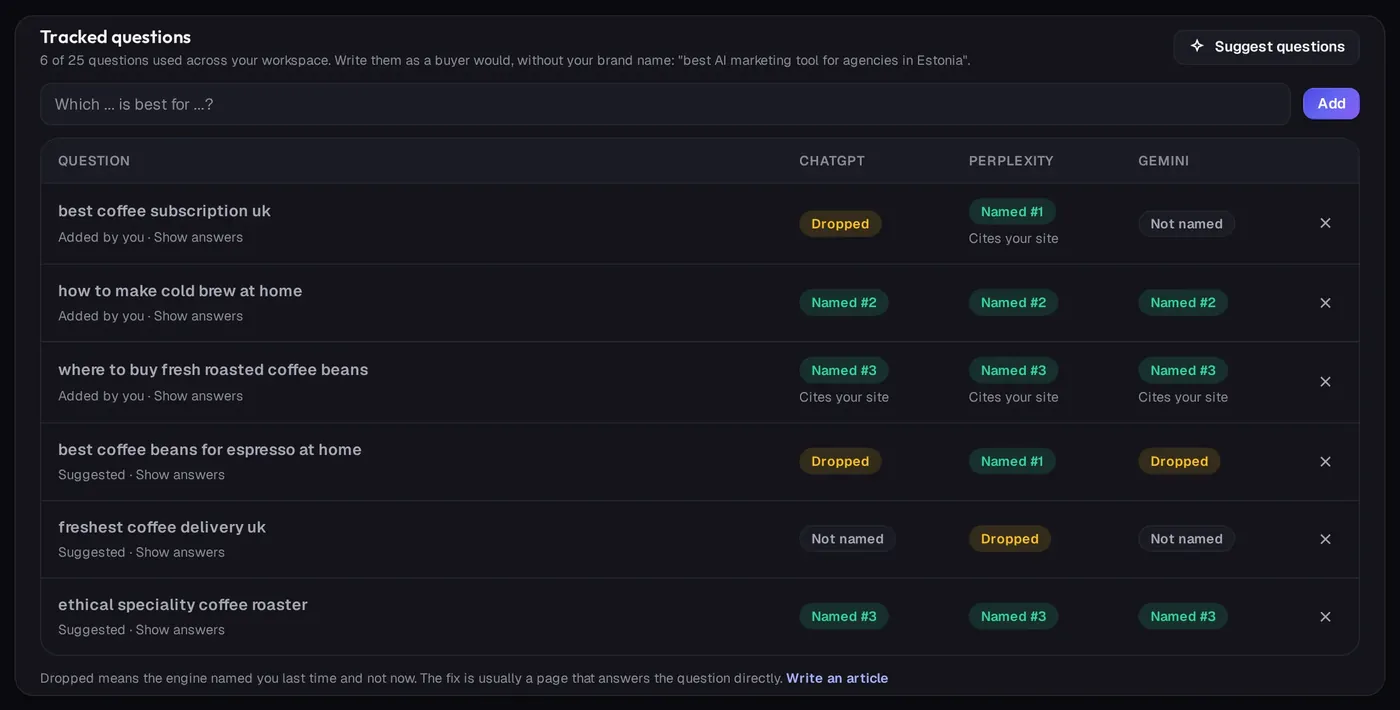Click Gemini 'Not named' badge for coffee subscription uk
1400x710 pixels.
click(1186, 224)
